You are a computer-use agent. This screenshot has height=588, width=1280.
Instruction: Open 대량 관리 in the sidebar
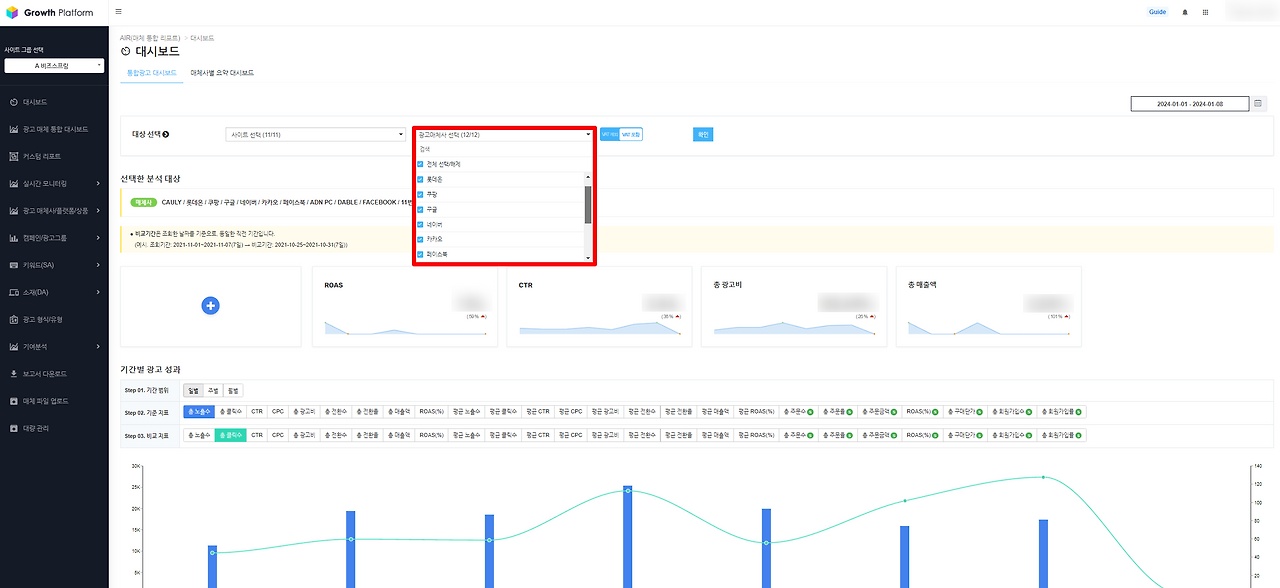point(54,428)
